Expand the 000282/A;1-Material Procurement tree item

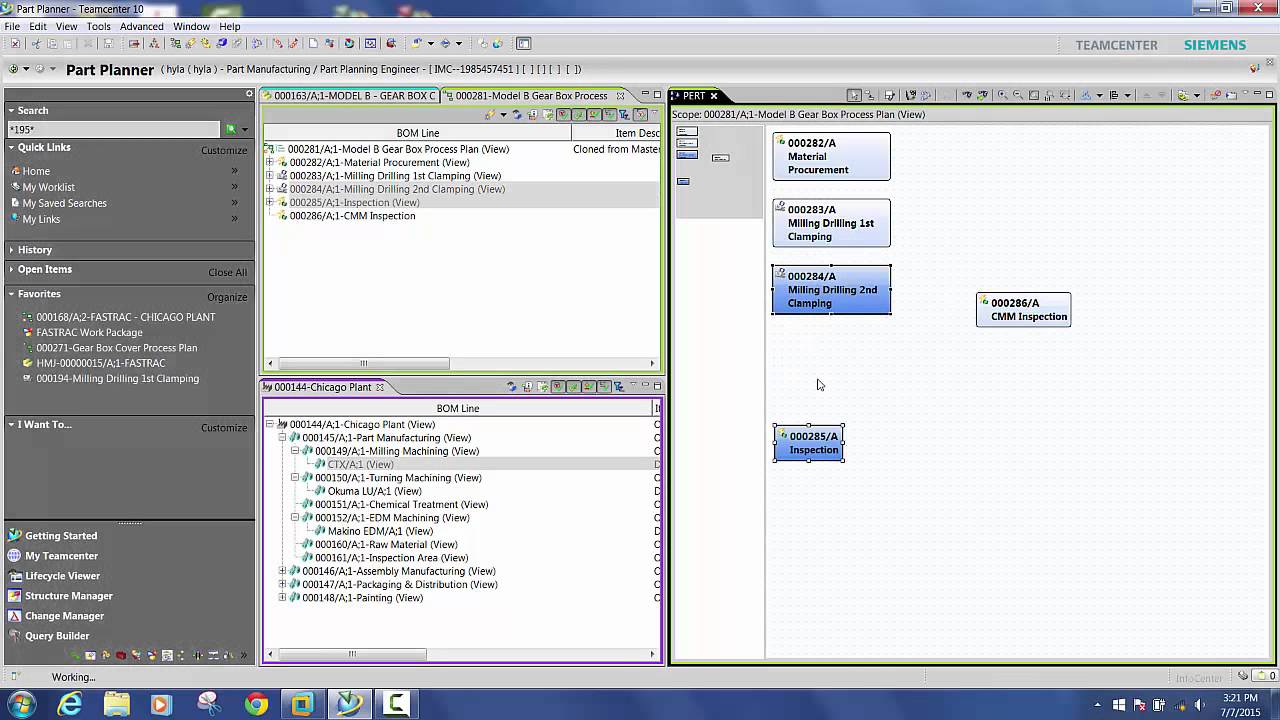click(x=269, y=162)
